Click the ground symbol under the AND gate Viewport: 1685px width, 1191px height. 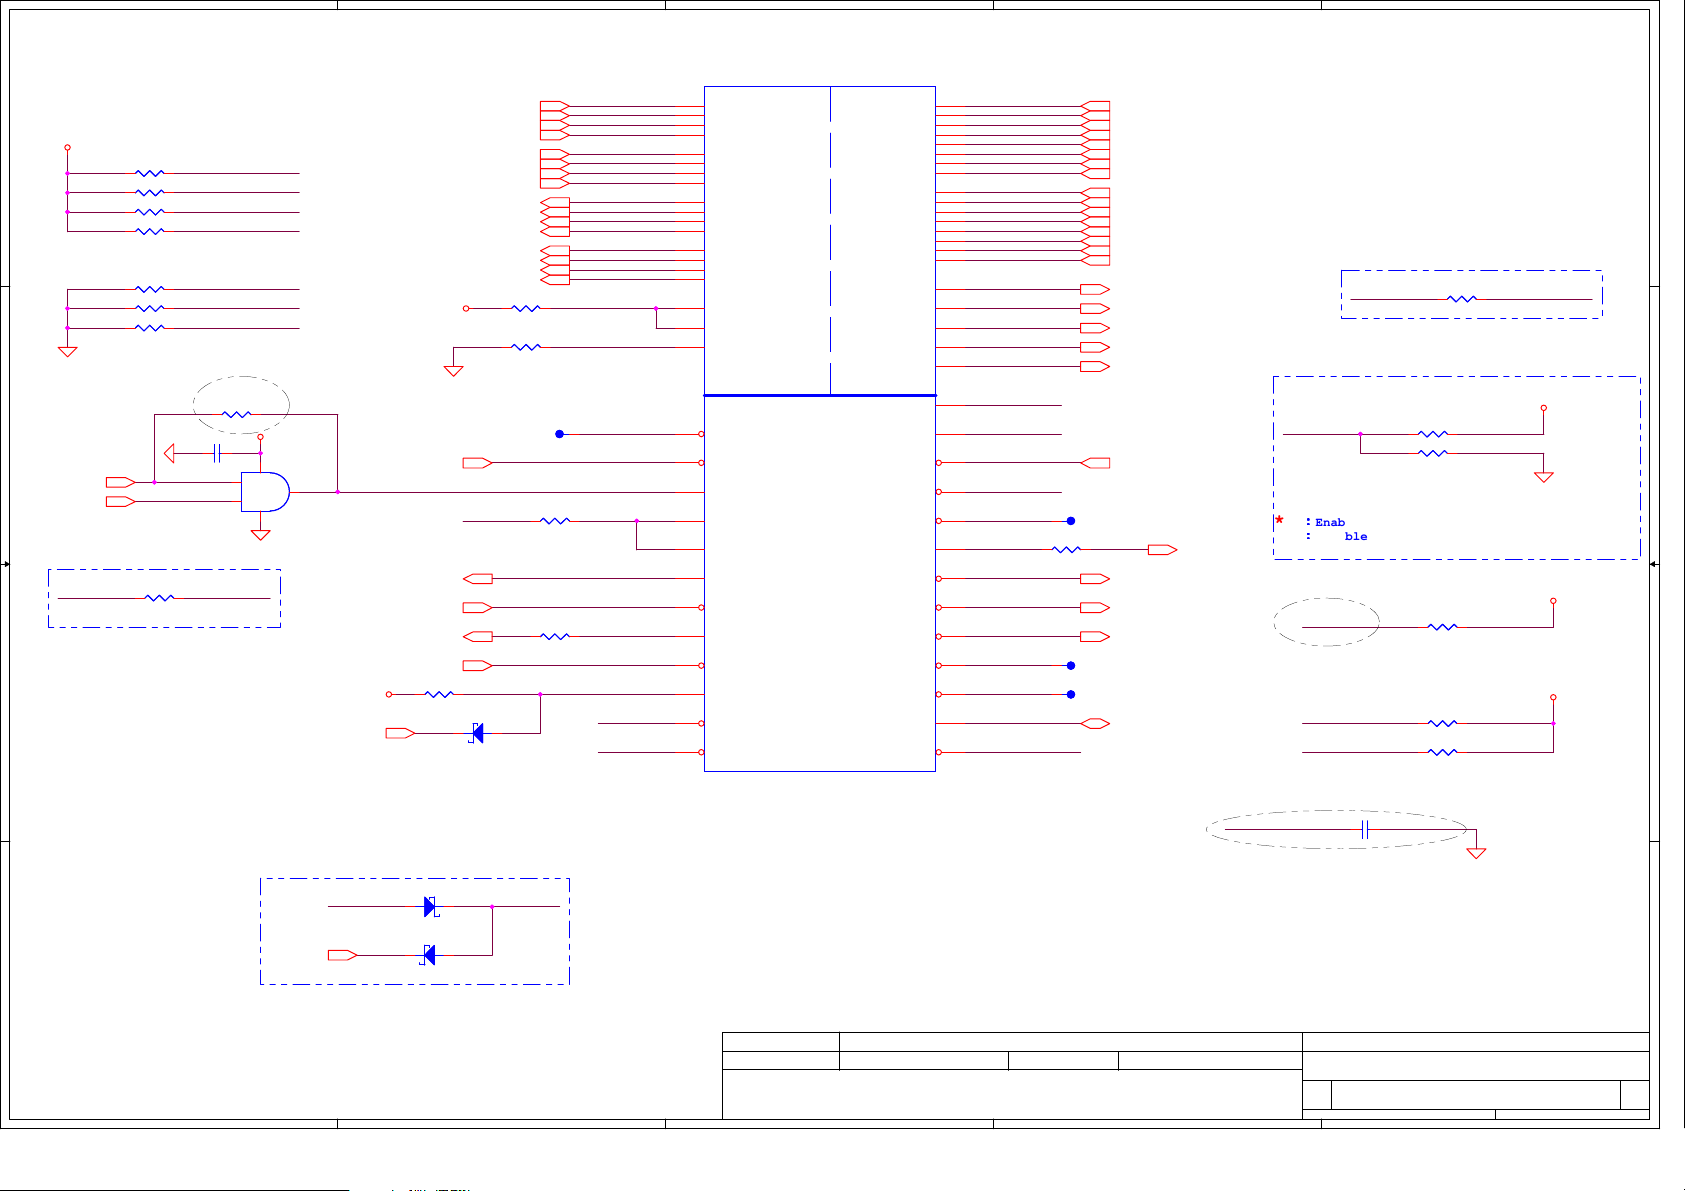(260, 535)
